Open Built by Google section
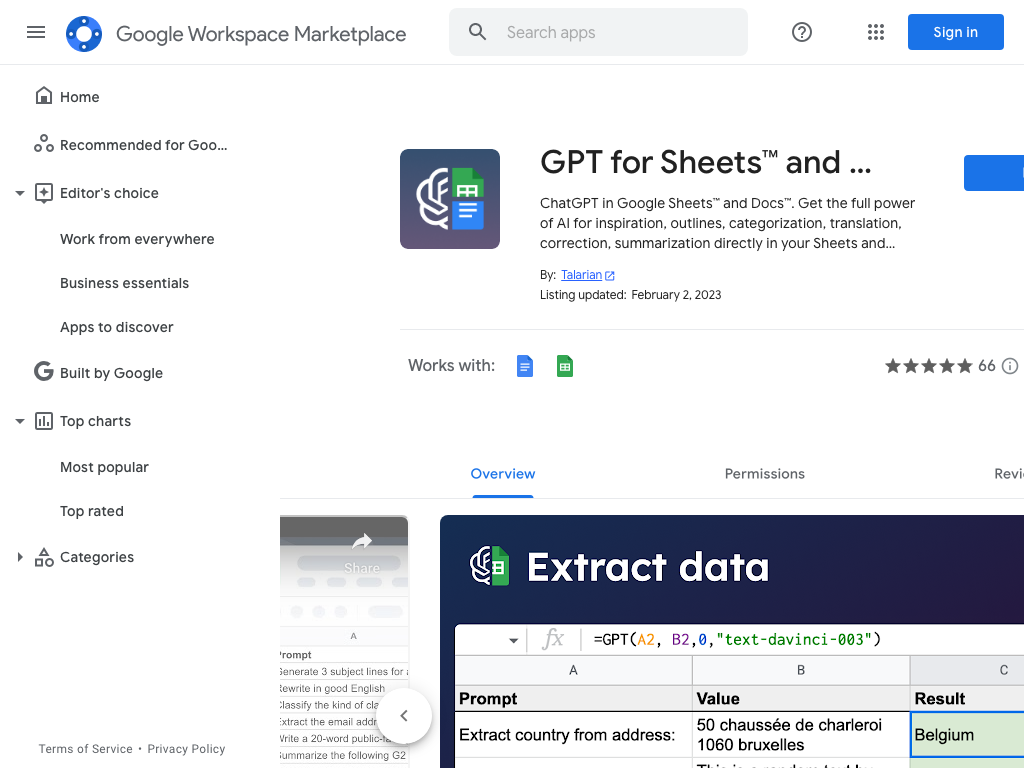The width and height of the screenshot is (1024, 768). [112, 373]
